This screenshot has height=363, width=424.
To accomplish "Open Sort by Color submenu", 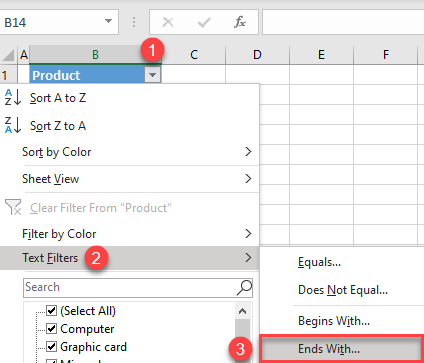I will click(129, 152).
